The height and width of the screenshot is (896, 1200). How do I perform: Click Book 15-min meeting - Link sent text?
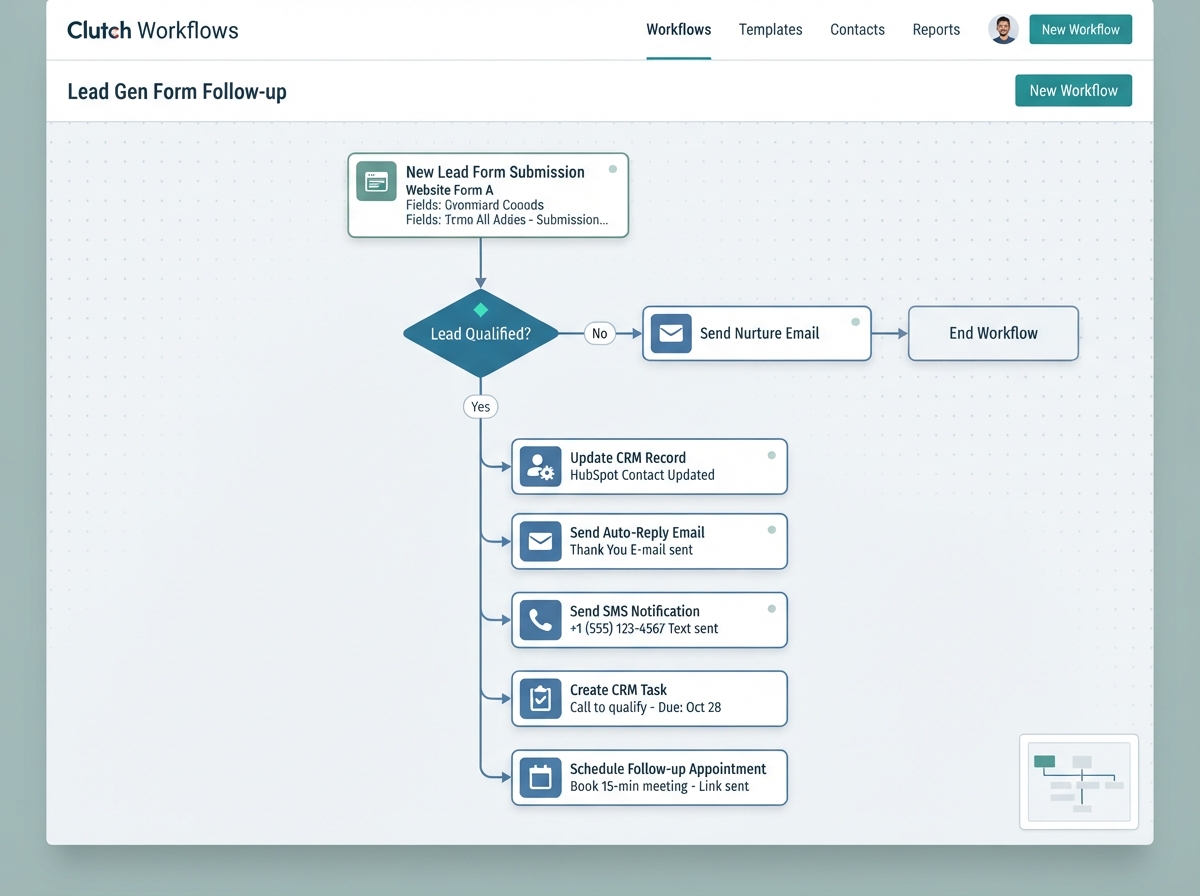[x=659, y=786]
